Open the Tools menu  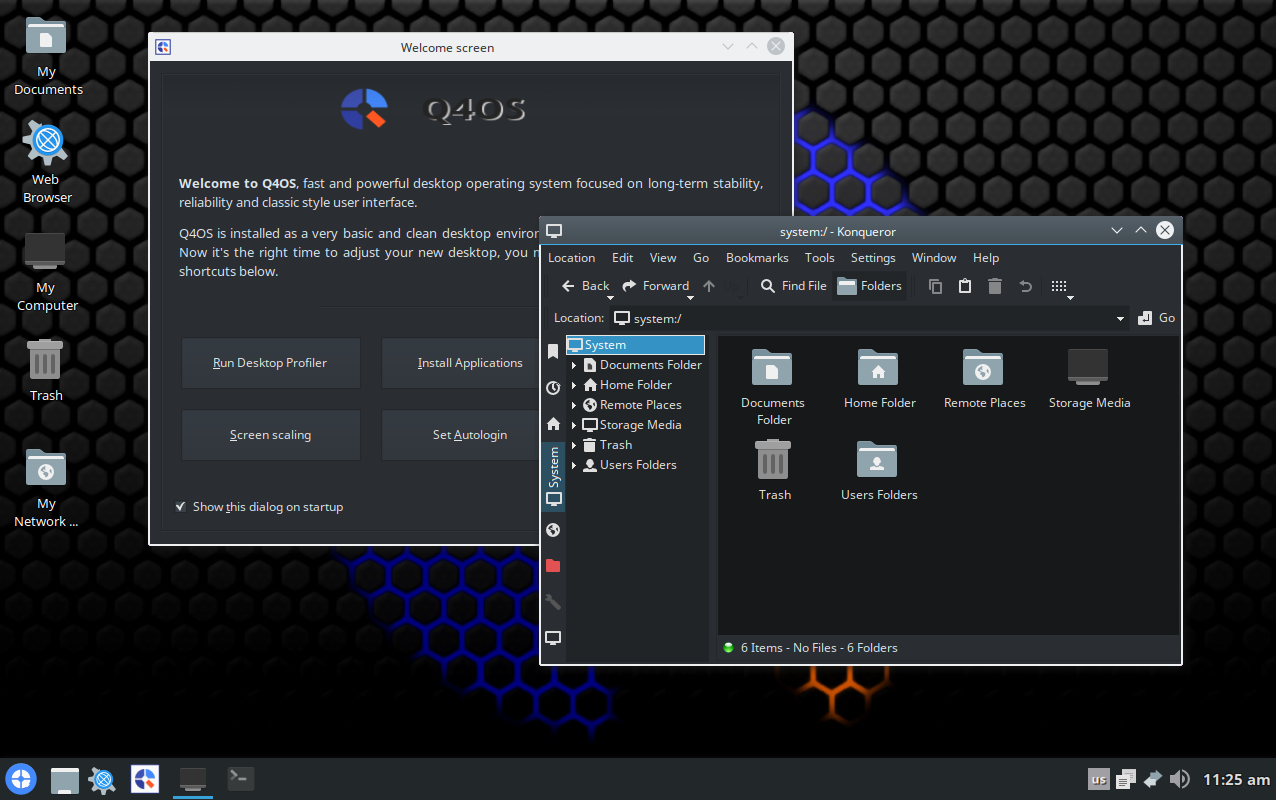coord(819,258)
